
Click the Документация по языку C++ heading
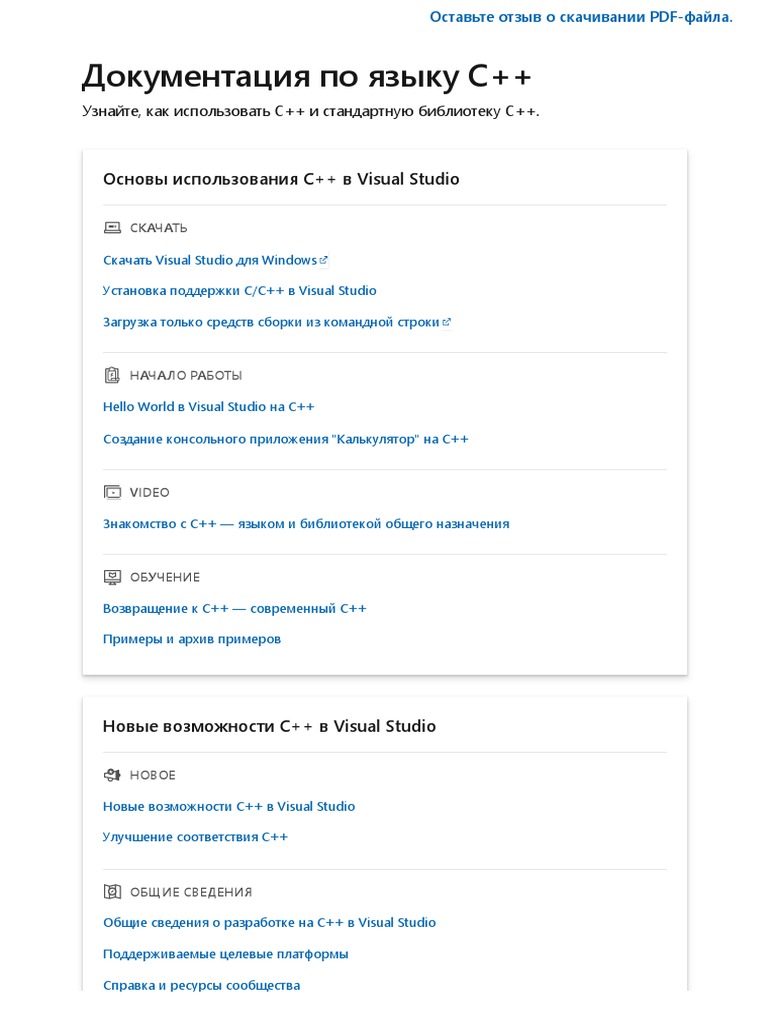pos(306,77)
